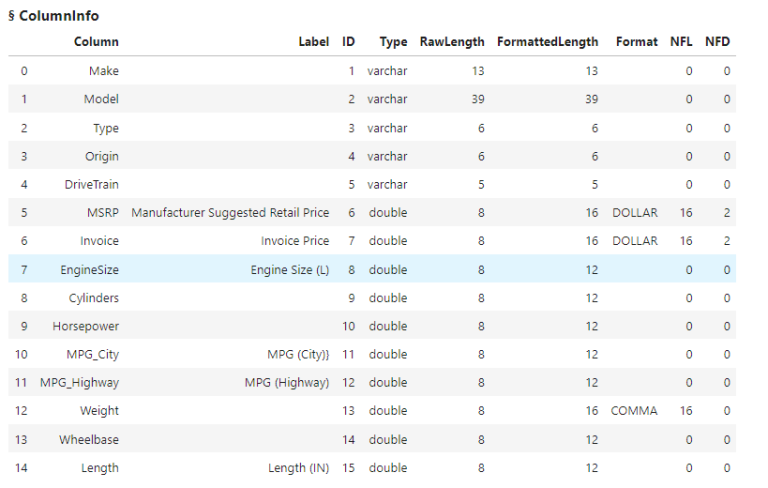The image size is (768, 488).
Task: Click the RawLength column header
Action: click(x=452, y=42)
